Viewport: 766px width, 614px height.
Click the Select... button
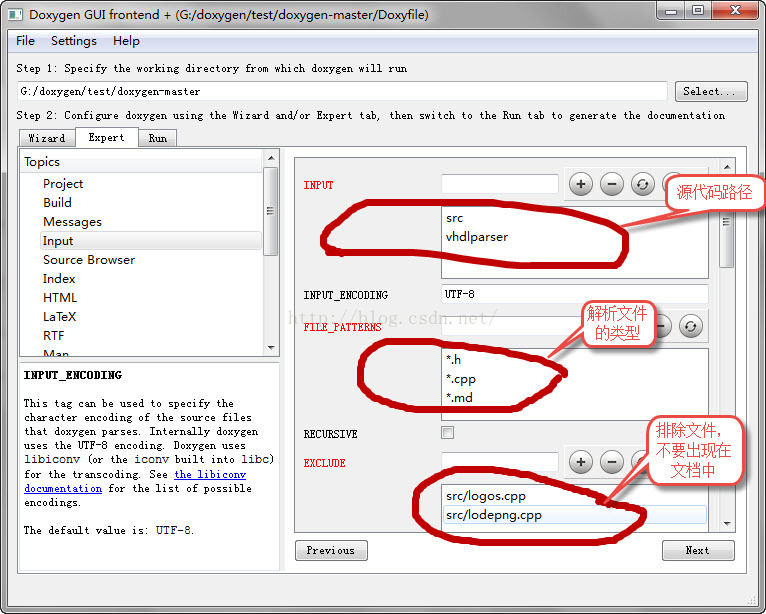pos(711,91)
